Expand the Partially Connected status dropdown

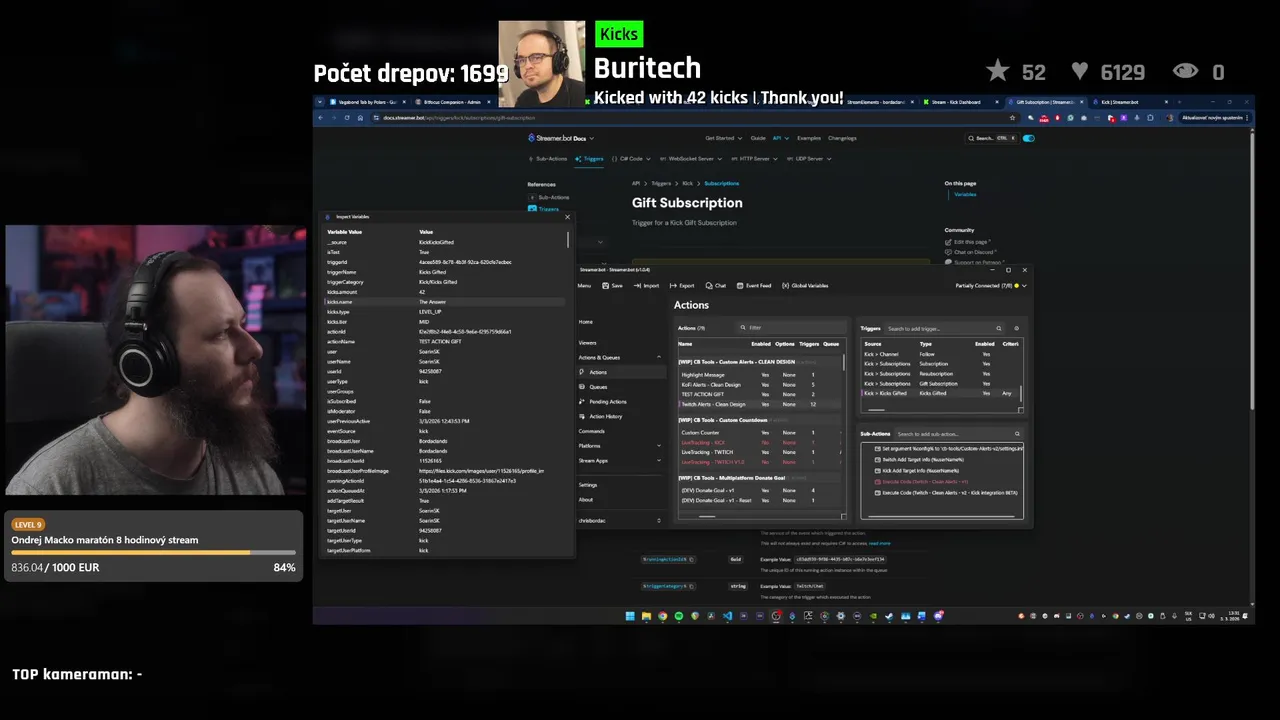[x=991, y=286]
